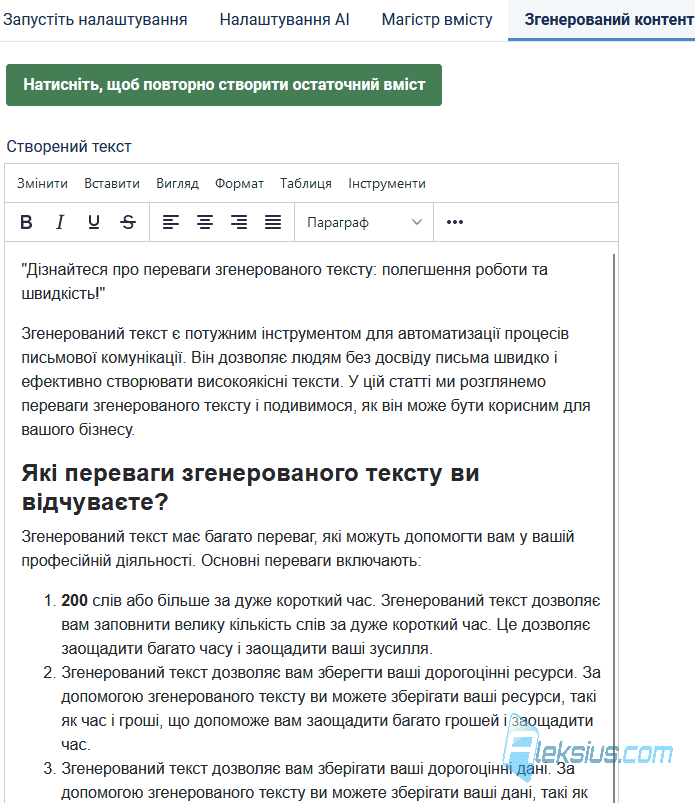Align text left

(x=171, y=222)
